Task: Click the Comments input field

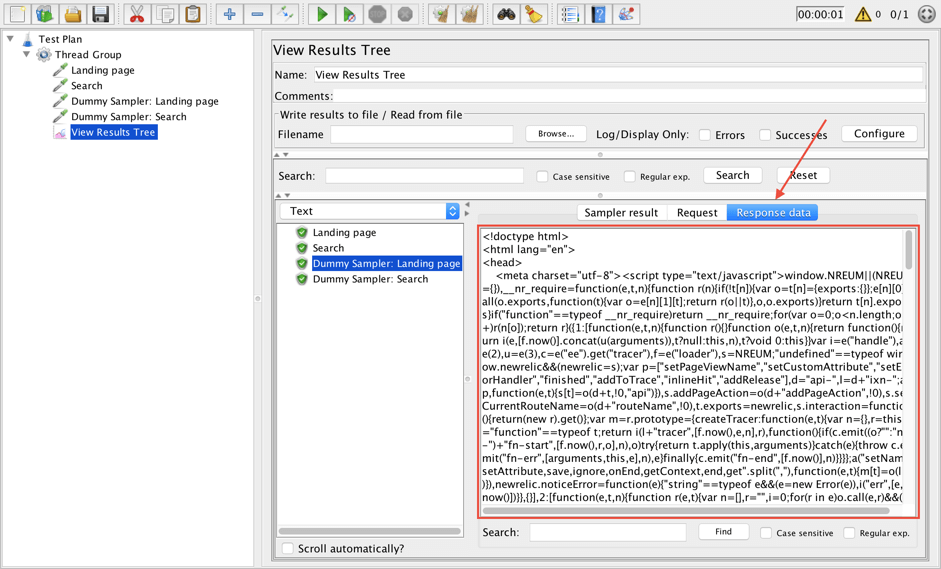Action: coord(630,96)
